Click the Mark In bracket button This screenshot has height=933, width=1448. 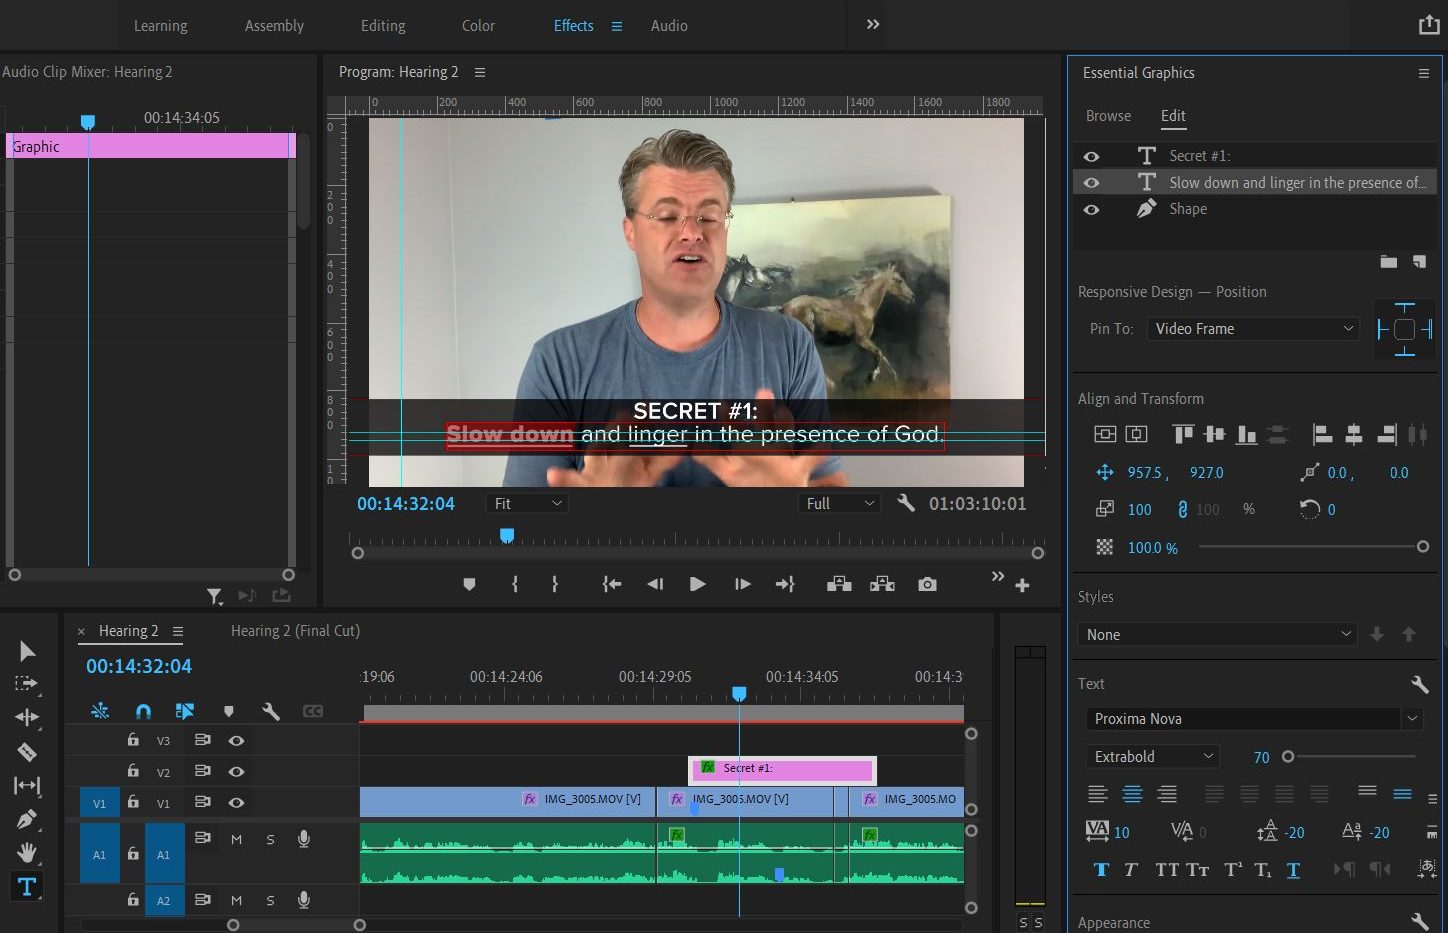[x=515, y=584]
